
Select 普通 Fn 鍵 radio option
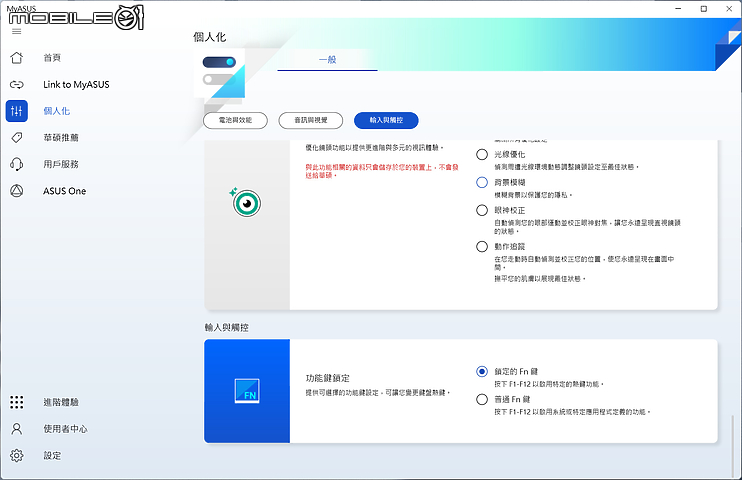tap(482, 400)
